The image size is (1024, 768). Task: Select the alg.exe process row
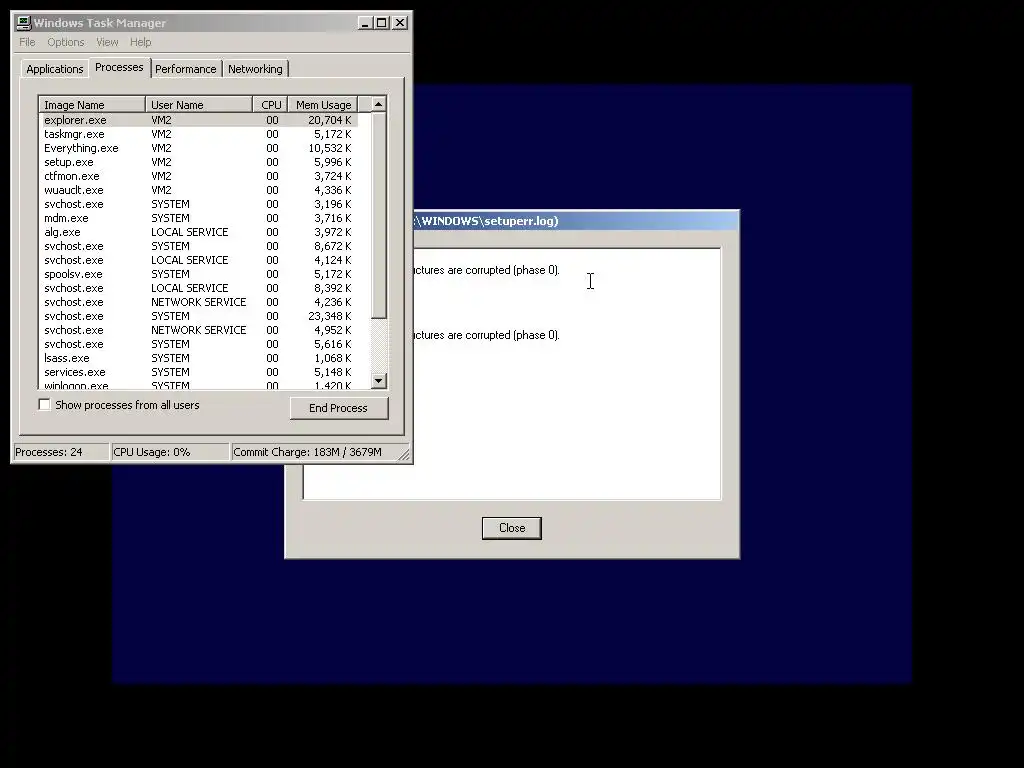point(199,232)
